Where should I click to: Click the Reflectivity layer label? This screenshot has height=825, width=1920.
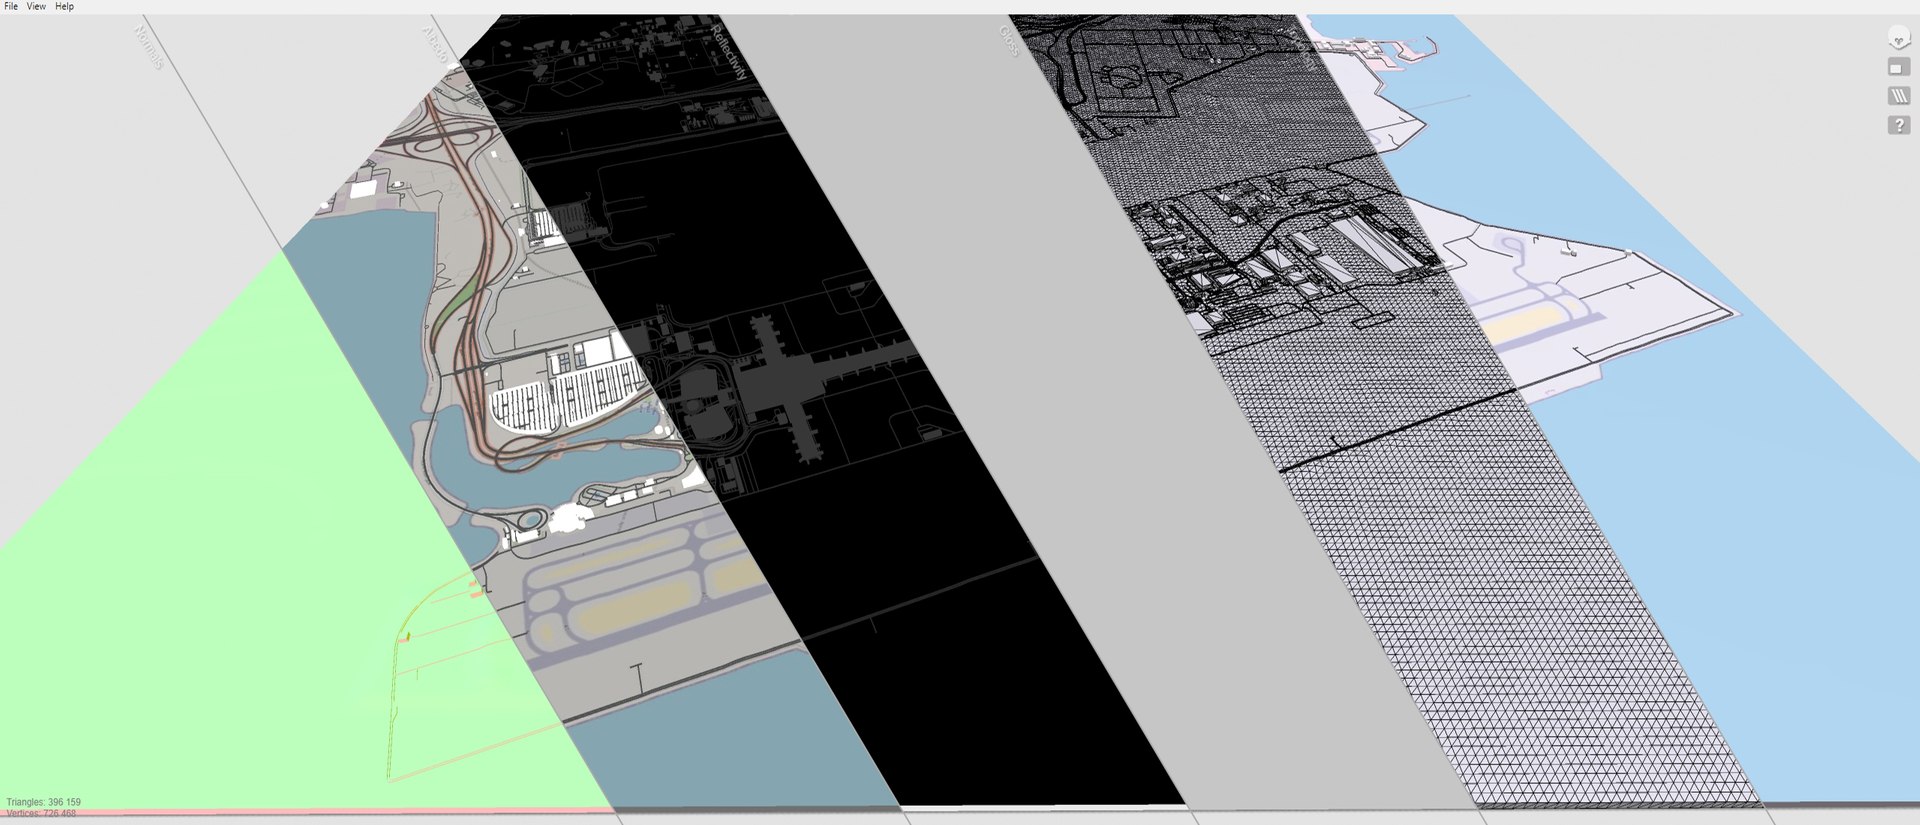coord(728,51)
